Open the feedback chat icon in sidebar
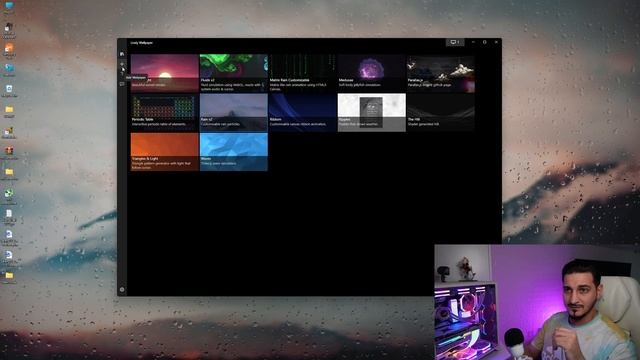This screenshot has height=360, width=640. pos(122,84)
